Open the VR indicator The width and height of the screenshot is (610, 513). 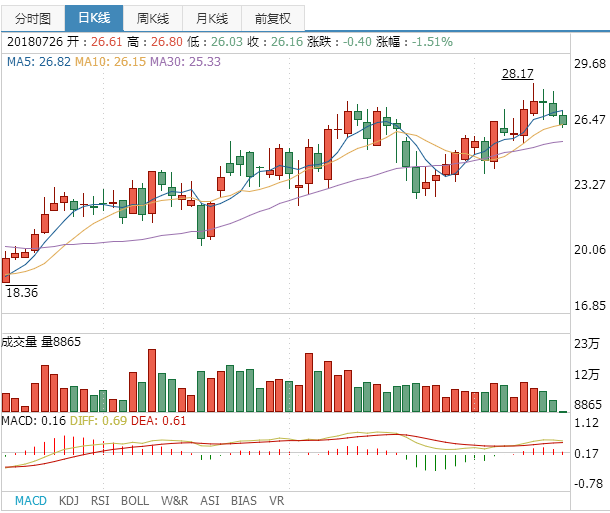click(x=276, y=500)
